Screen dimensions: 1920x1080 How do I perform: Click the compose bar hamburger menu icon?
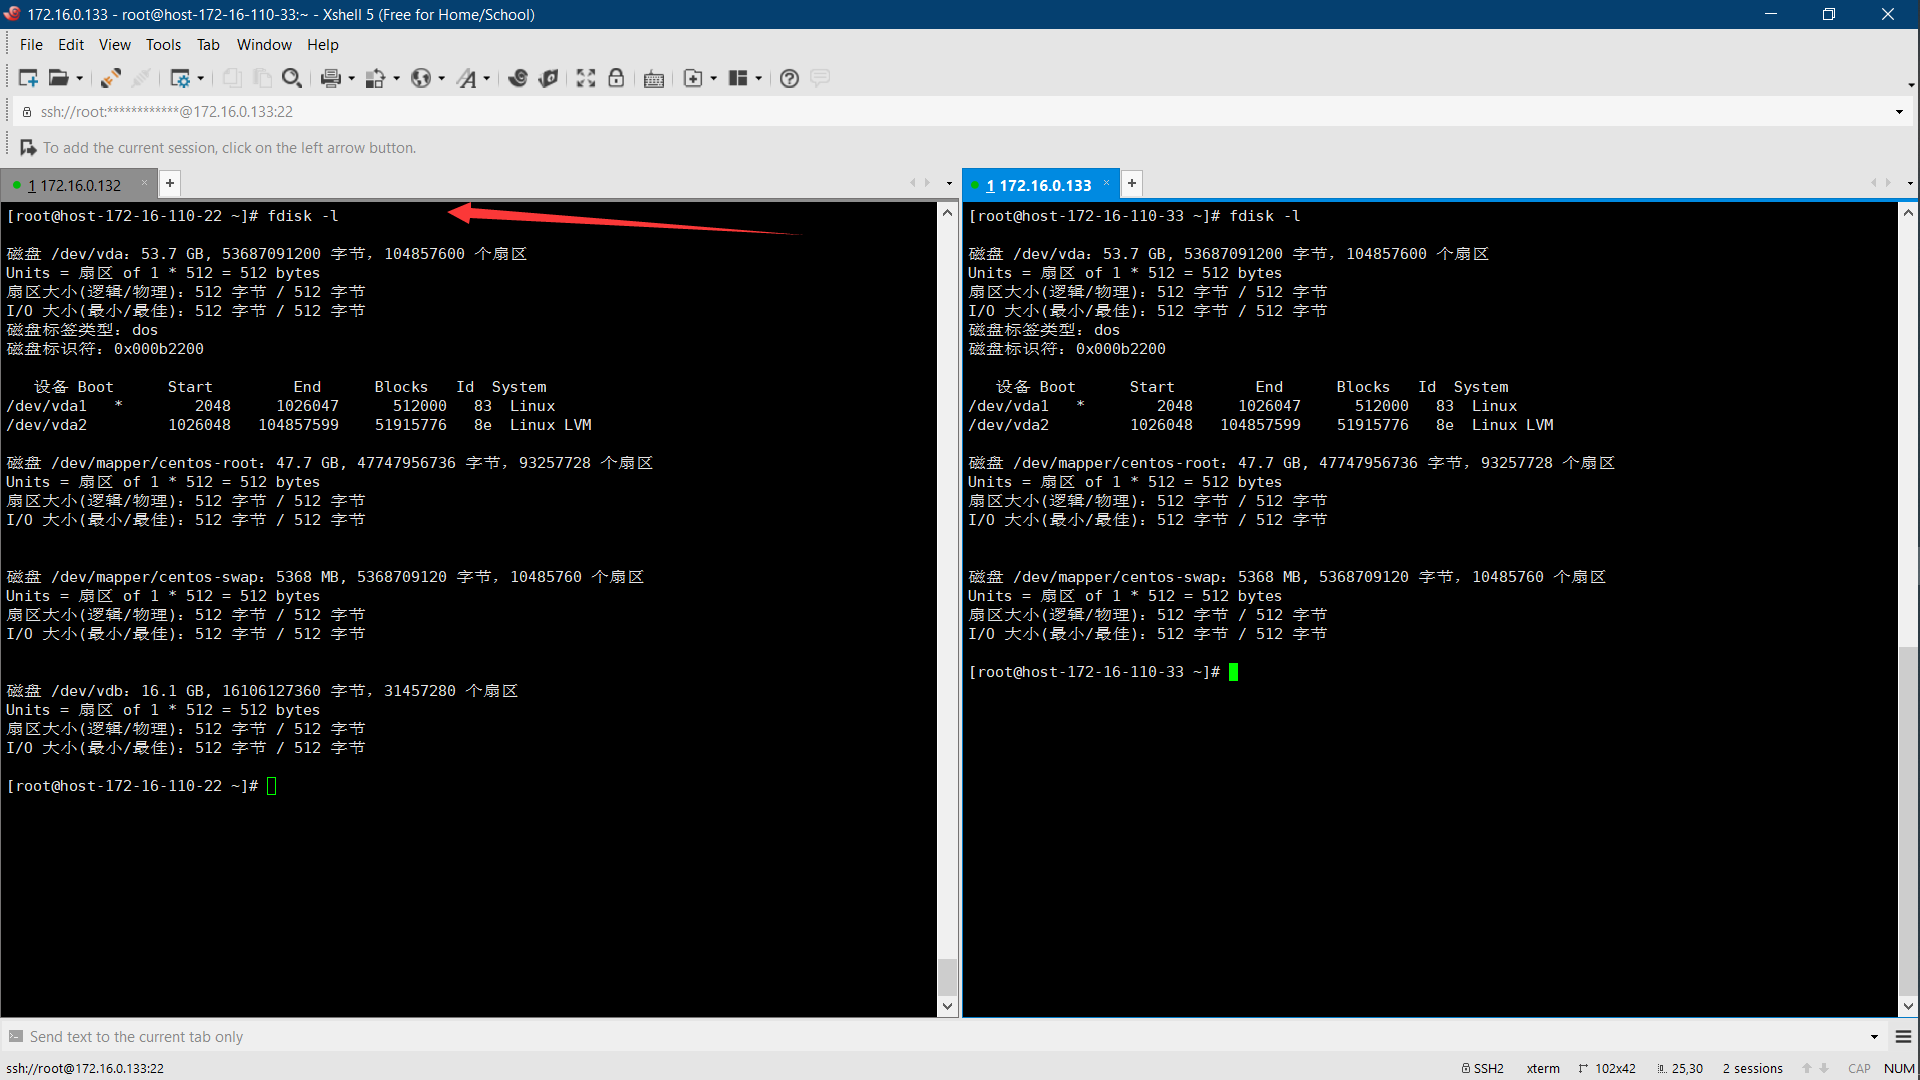tap(1904, 1037)
